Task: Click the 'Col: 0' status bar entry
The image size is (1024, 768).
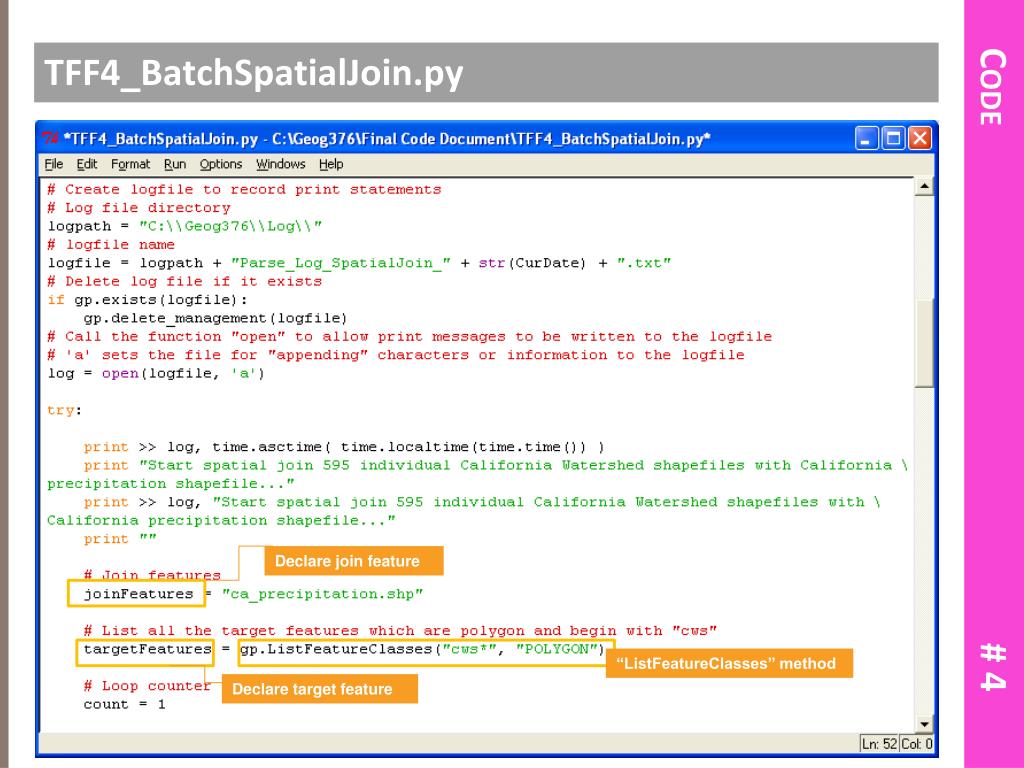Action: 917,744
